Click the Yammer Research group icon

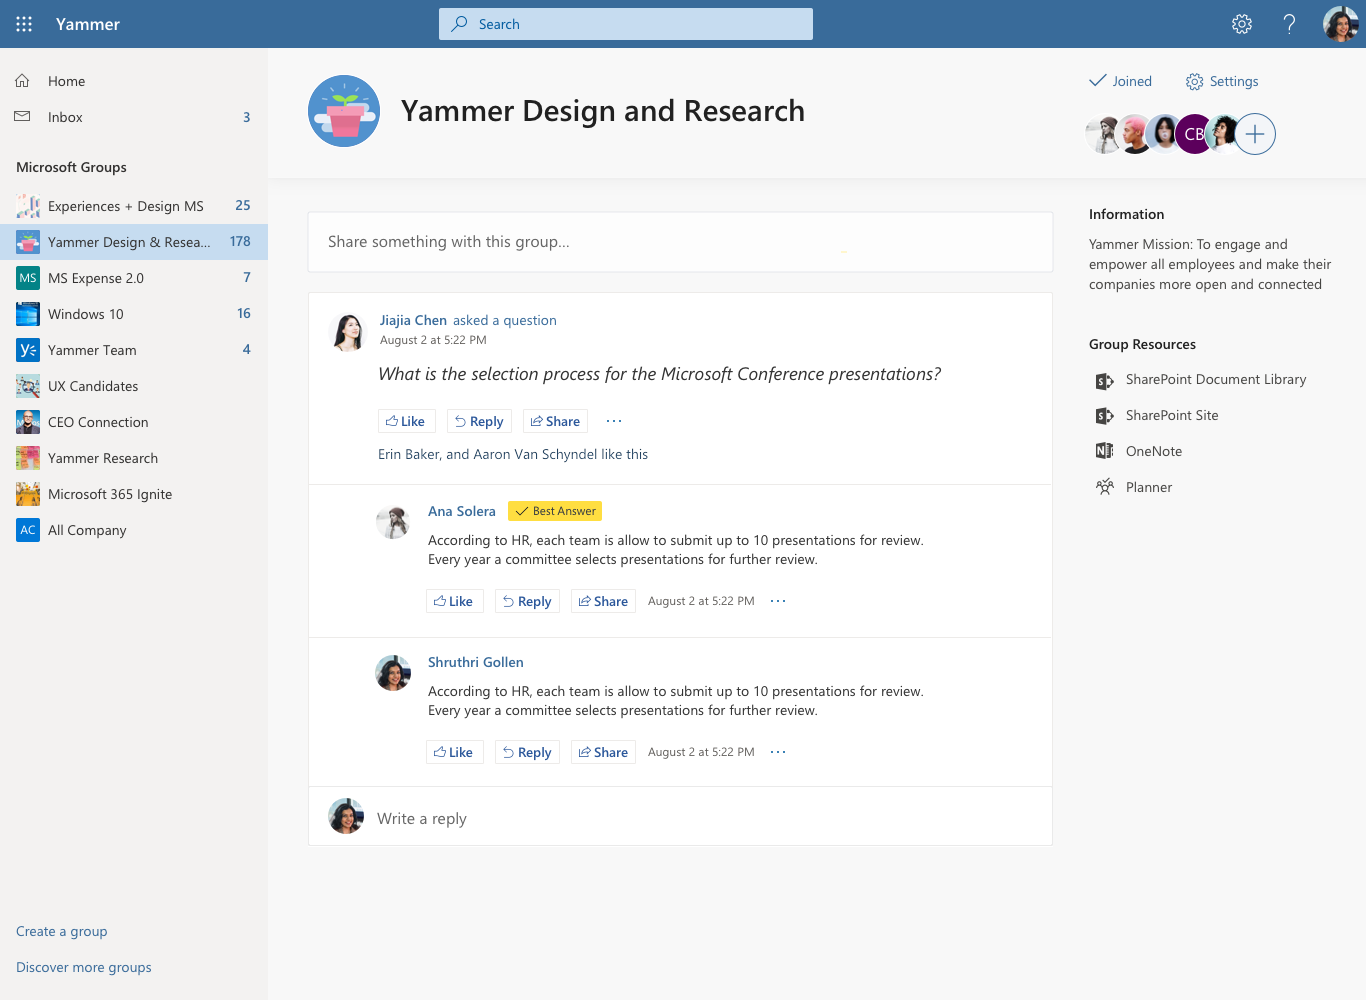point(28,458)
